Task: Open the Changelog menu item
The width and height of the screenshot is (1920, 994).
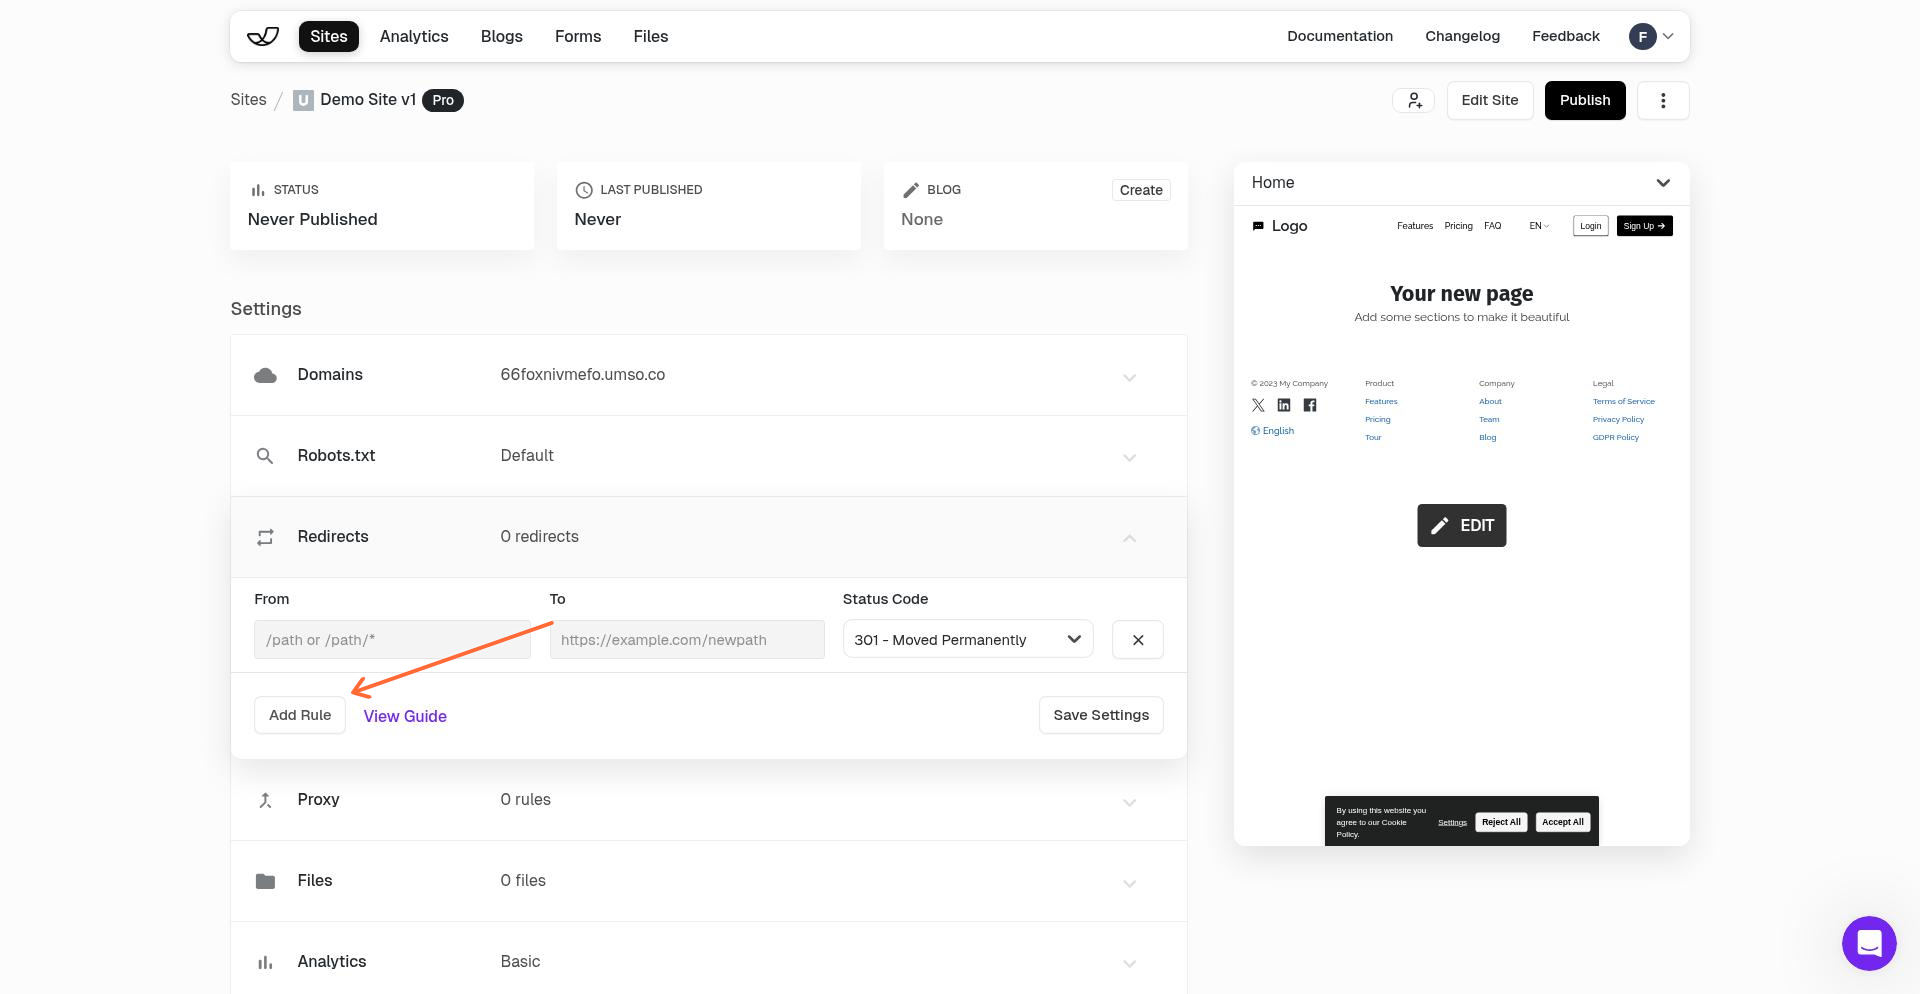Action: click(x=1462, y=36)
